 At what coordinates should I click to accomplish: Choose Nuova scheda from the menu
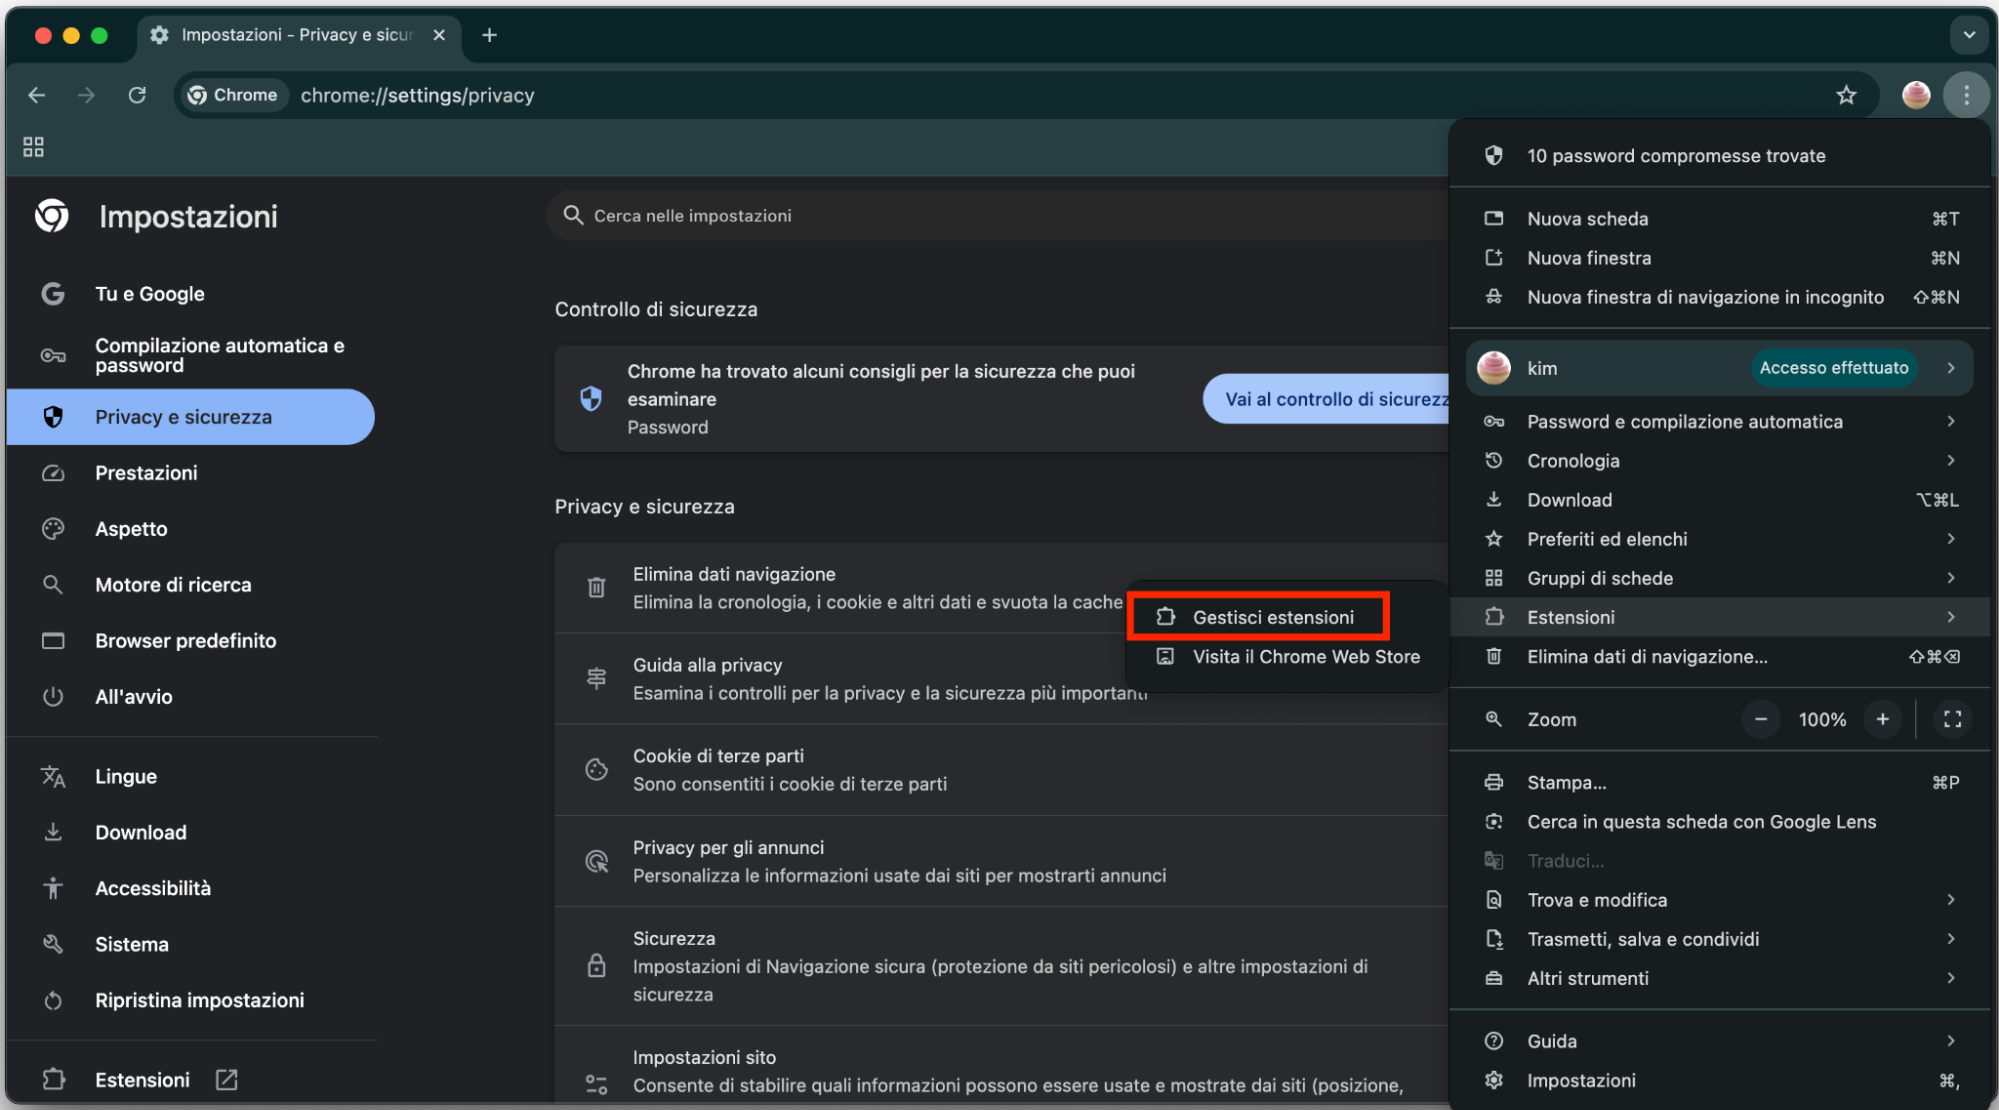1719,219
